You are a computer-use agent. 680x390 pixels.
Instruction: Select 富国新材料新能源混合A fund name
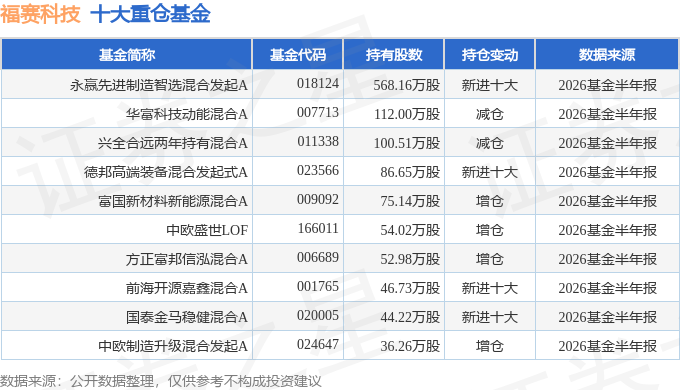(x=173, y=201)
